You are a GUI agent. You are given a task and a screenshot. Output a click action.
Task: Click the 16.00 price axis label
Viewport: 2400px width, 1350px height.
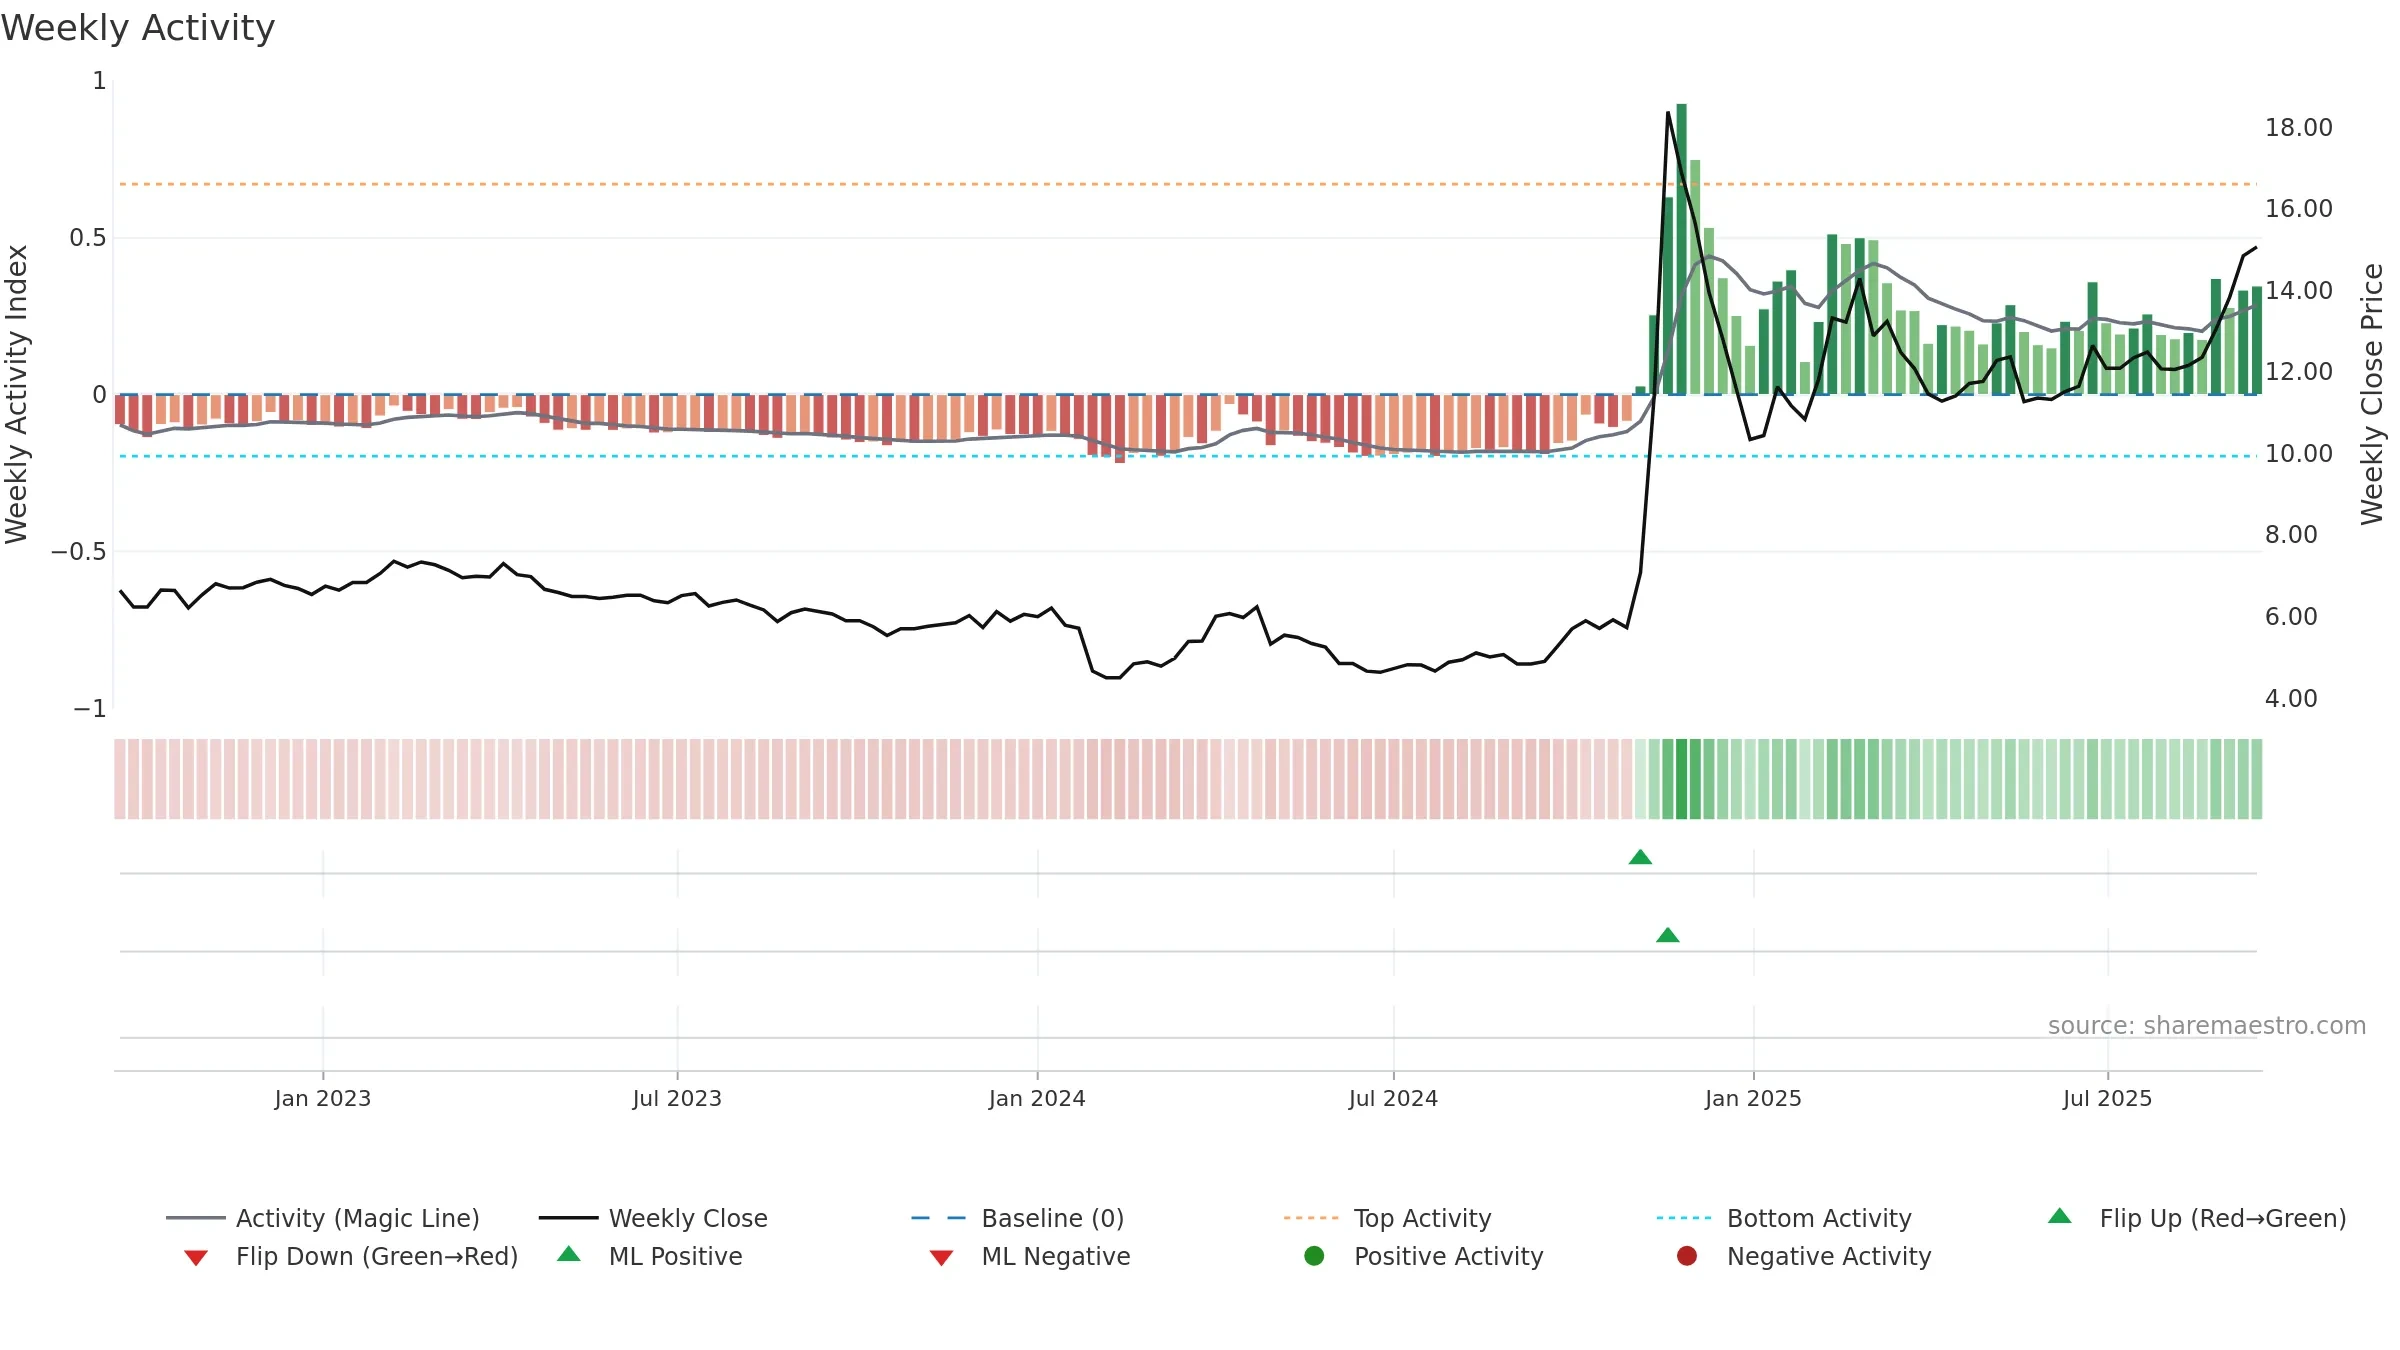tap(2298, 209)
